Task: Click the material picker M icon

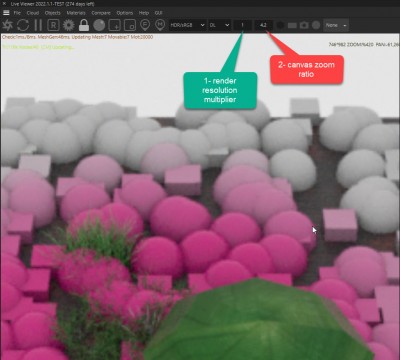Action: 160,25
